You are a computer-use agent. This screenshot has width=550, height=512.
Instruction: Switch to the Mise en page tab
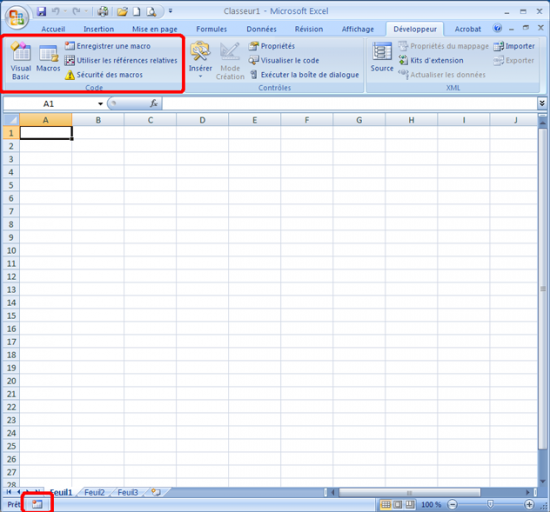[155, 29]
